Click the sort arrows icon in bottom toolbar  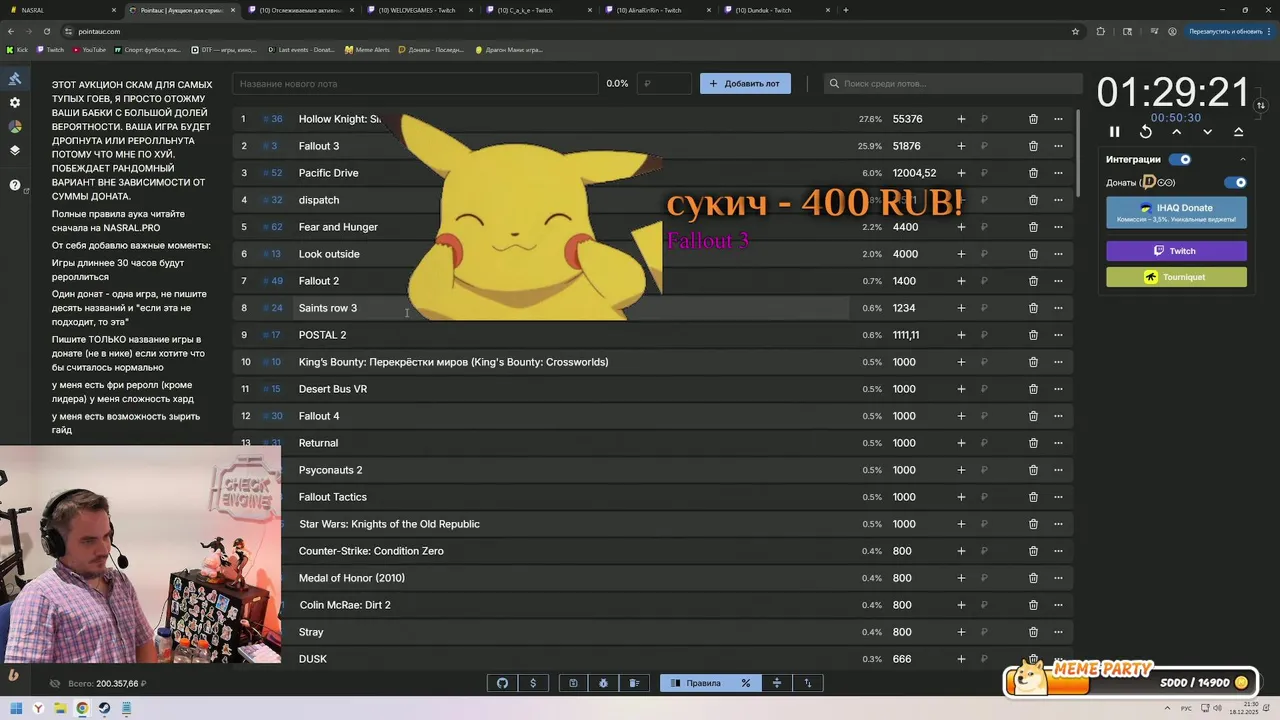pos(808,683)
